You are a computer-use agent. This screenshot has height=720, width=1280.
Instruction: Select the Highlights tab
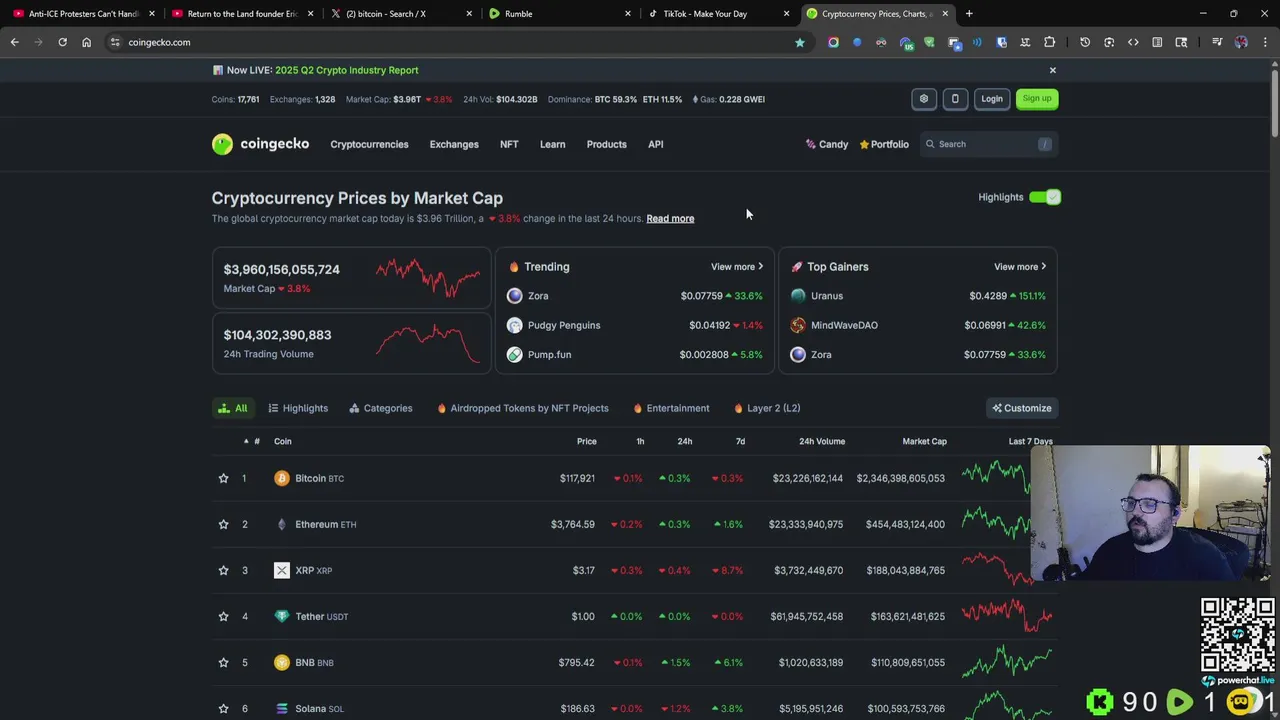298,408
